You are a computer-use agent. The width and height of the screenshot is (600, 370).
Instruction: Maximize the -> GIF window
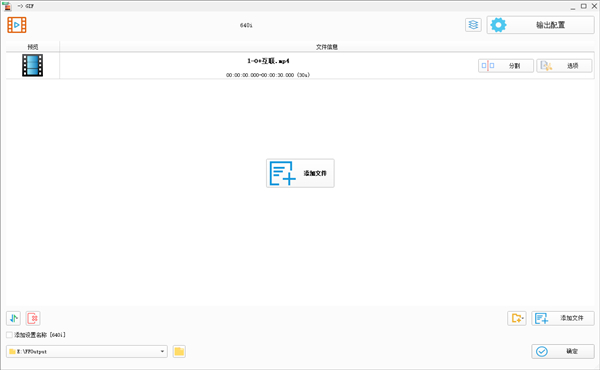[x=584, y=6]
